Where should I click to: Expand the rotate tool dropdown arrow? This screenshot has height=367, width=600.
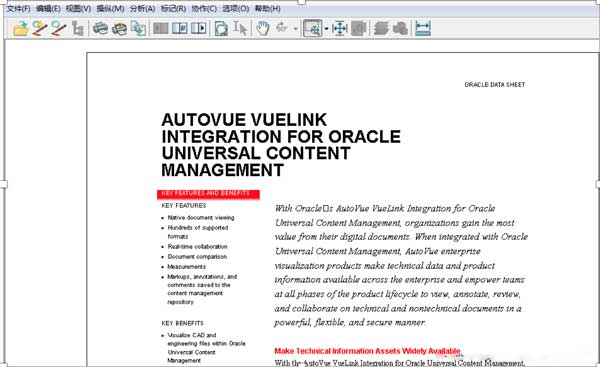(295, 29)
